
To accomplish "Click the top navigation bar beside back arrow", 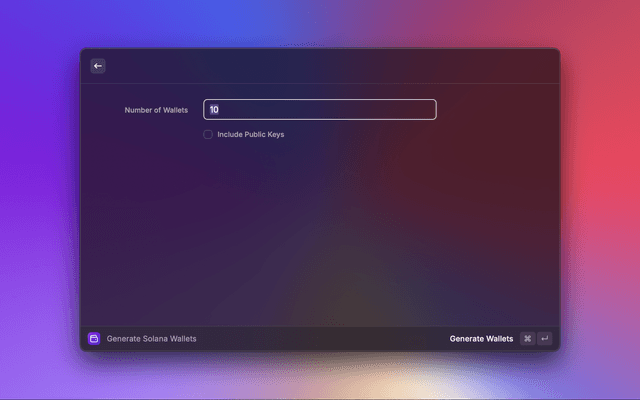I will [320, 66].
